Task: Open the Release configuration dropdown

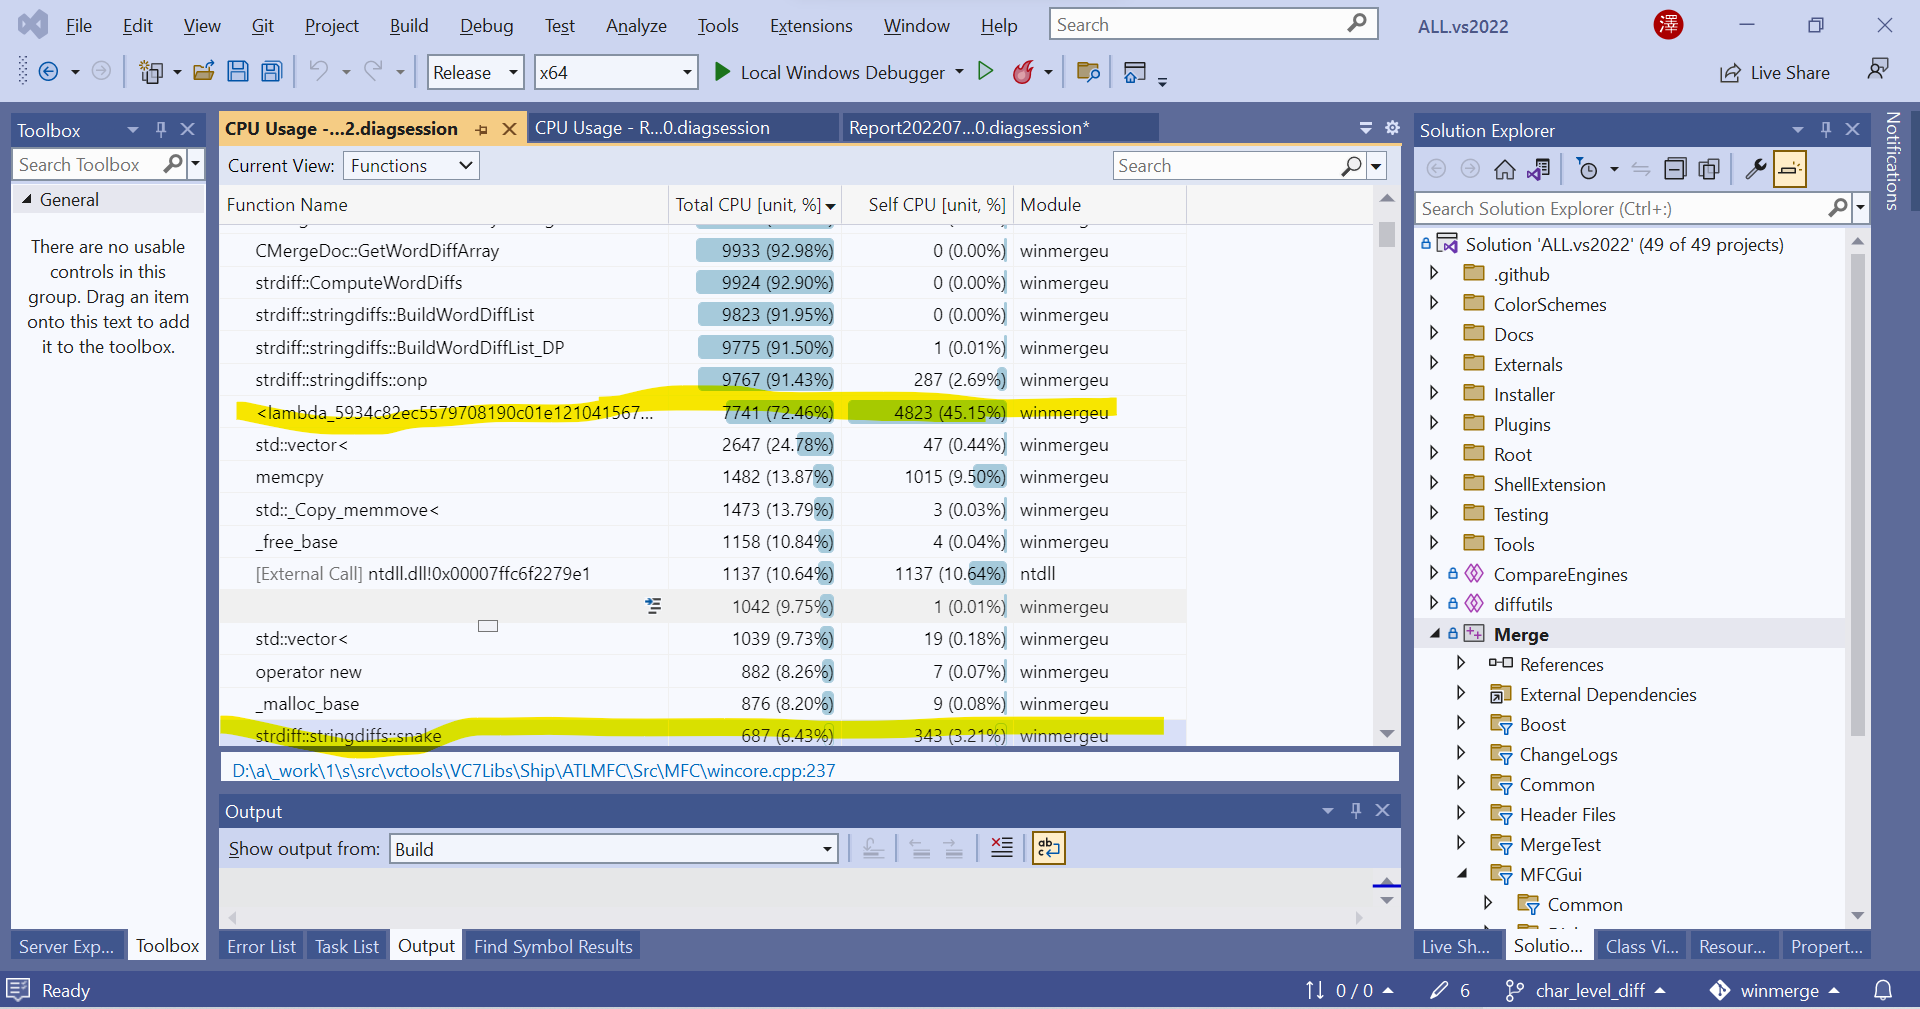Action: pyautogui.click(x=476, y=72)
